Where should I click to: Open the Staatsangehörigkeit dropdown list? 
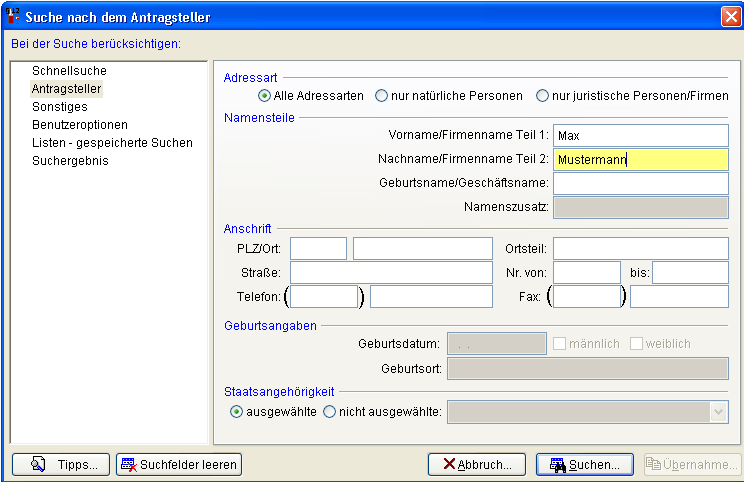click(718, 411)
